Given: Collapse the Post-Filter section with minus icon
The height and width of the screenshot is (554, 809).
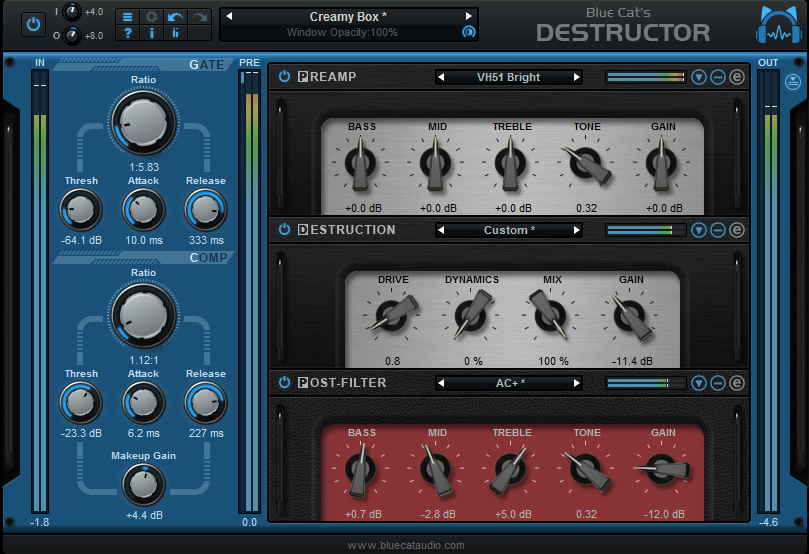Looking at the screenshot, I should coord(718,383).
